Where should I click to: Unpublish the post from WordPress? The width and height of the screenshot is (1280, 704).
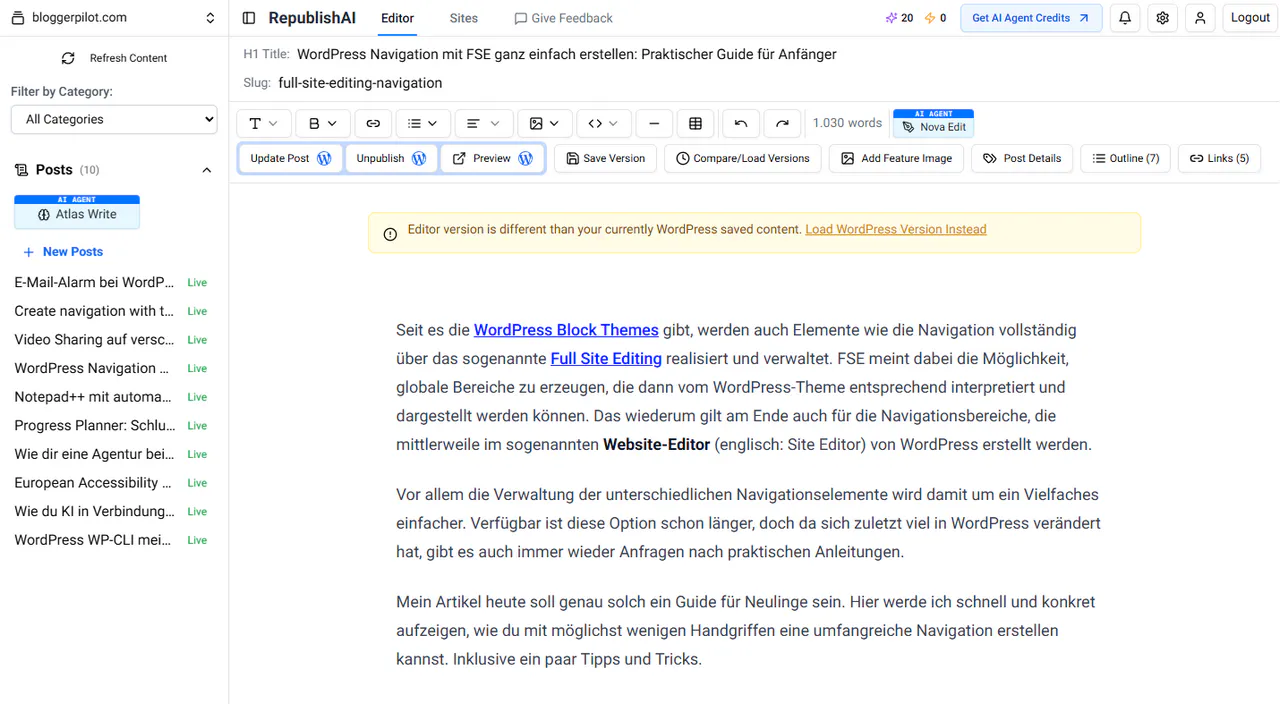coord(391,158)
